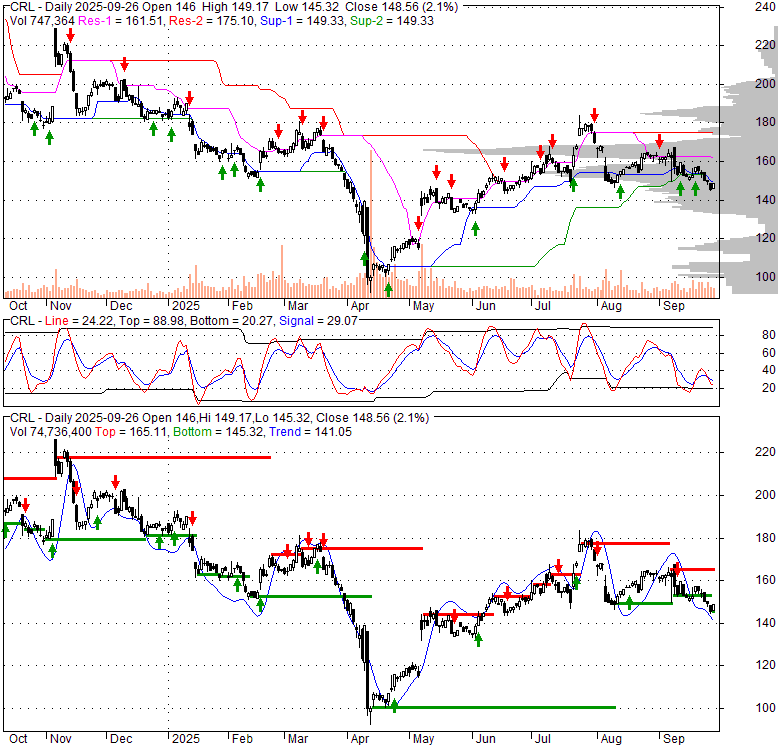Click the Sep label under the top chart
780x745 pixels.
coord(674,305)
